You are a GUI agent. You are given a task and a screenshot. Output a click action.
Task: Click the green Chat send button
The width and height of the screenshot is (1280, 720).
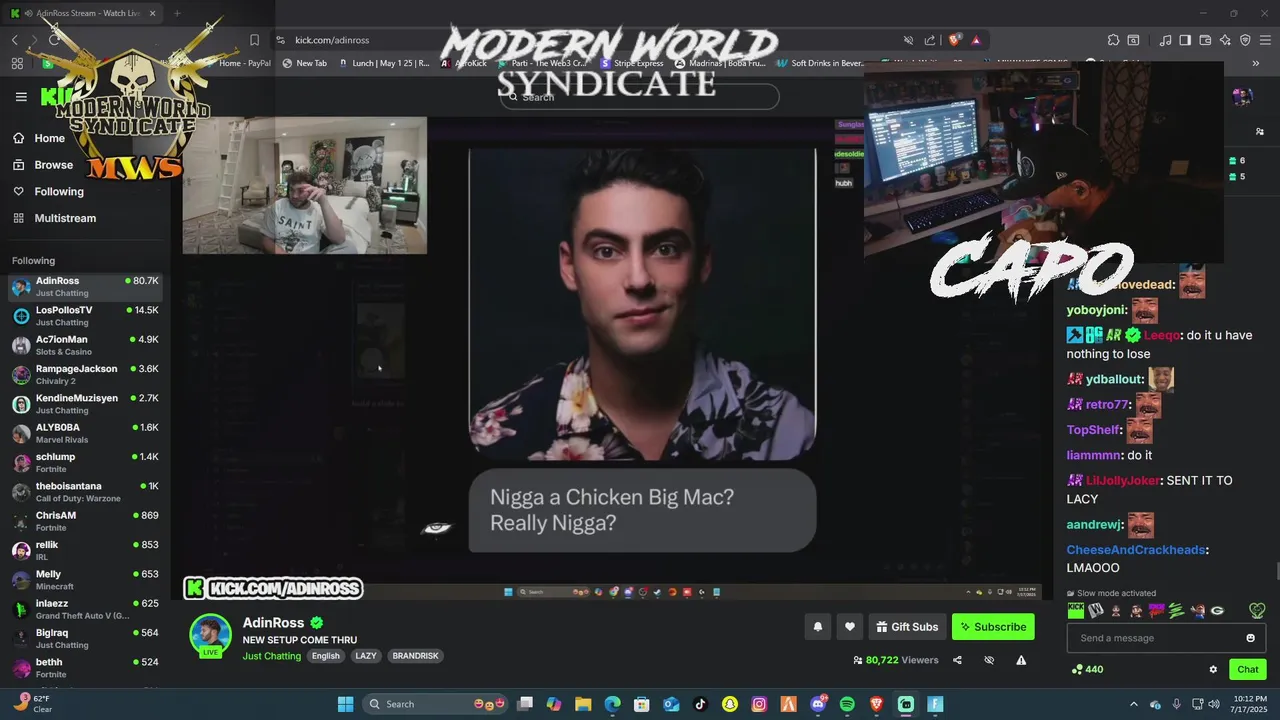click(1248, 669)
